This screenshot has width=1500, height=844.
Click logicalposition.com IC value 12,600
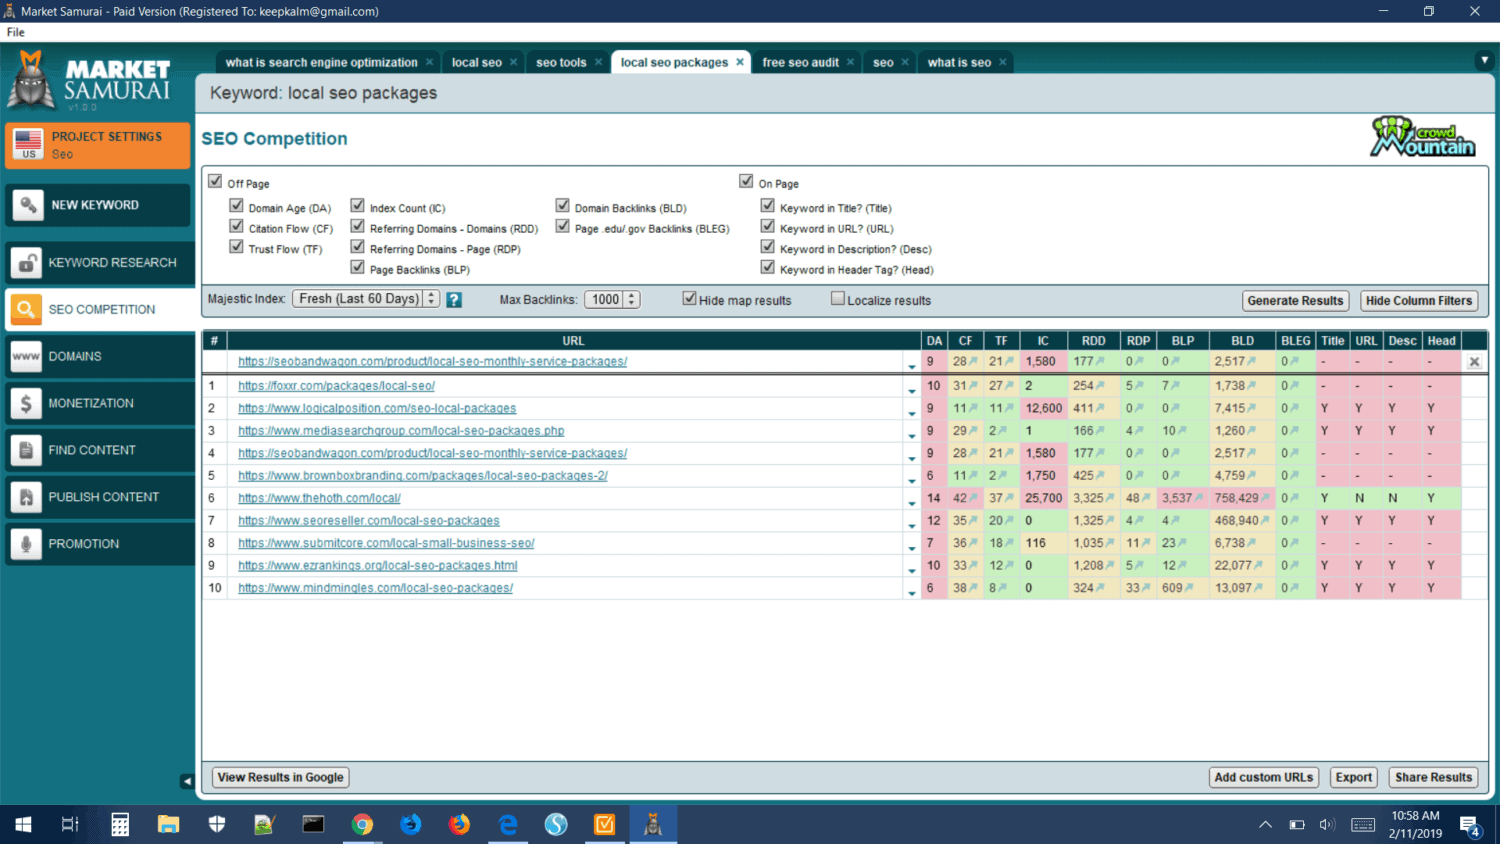[1044, 408]
